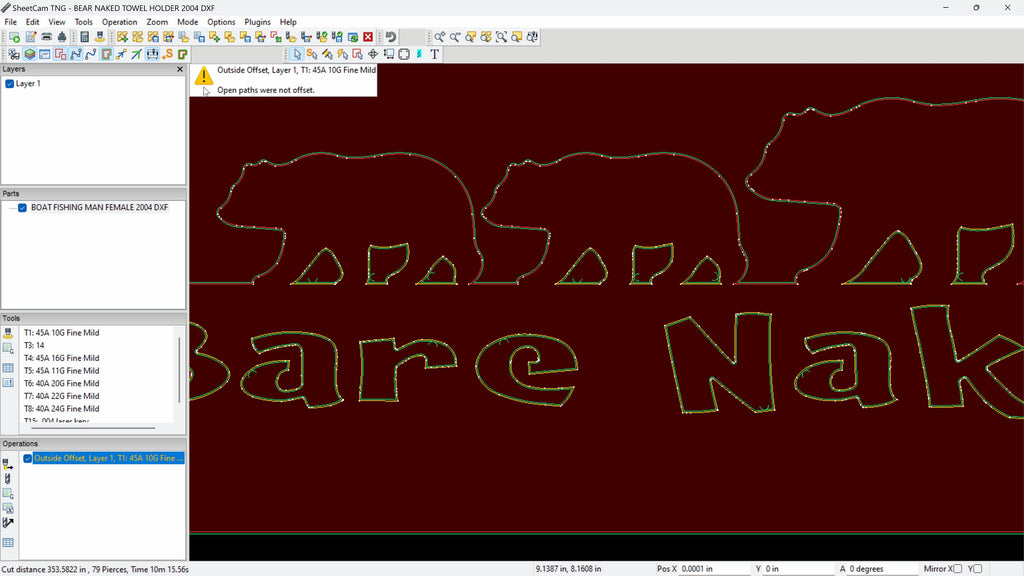
Task: Select tool T8: 40A 24G Fine Mild
Action: point(61,409)
